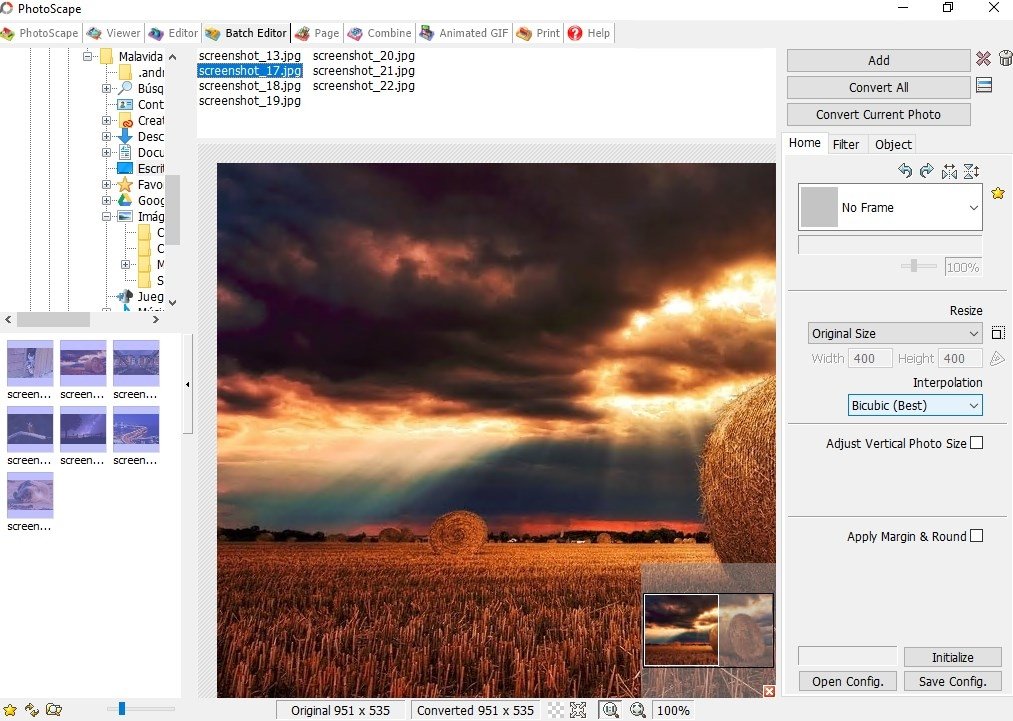Select screenshot_17.jpg in file list
Viewport: 1013px width, 721px height.
tap(249, 70)
